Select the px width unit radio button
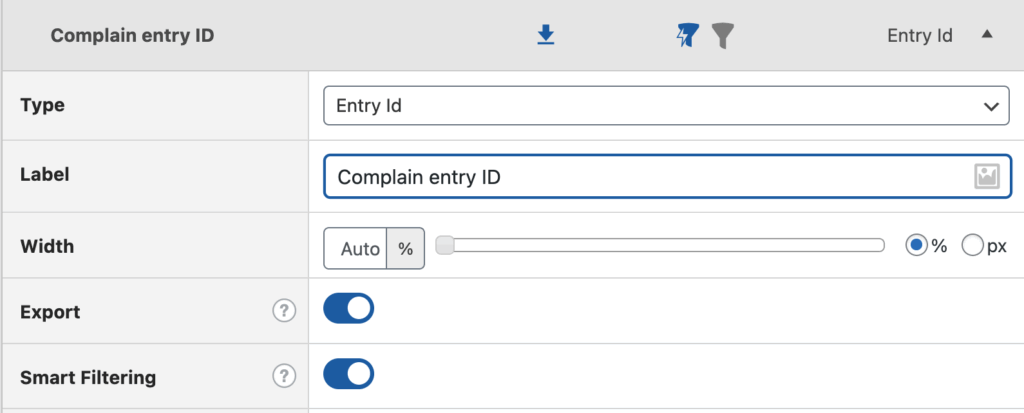This screenshot has width=1024, height=413. click(972, 246)
